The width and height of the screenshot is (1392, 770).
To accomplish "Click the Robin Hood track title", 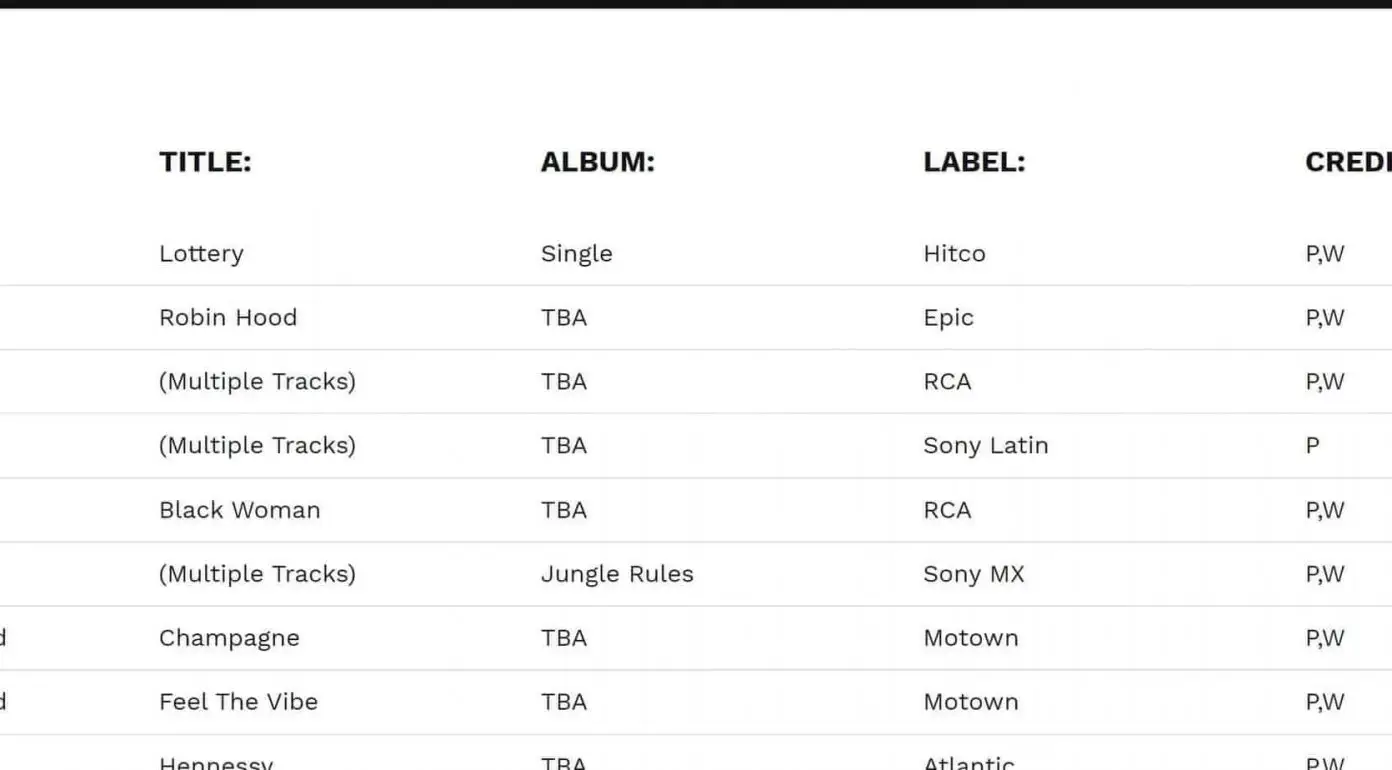I will point(228,318).
